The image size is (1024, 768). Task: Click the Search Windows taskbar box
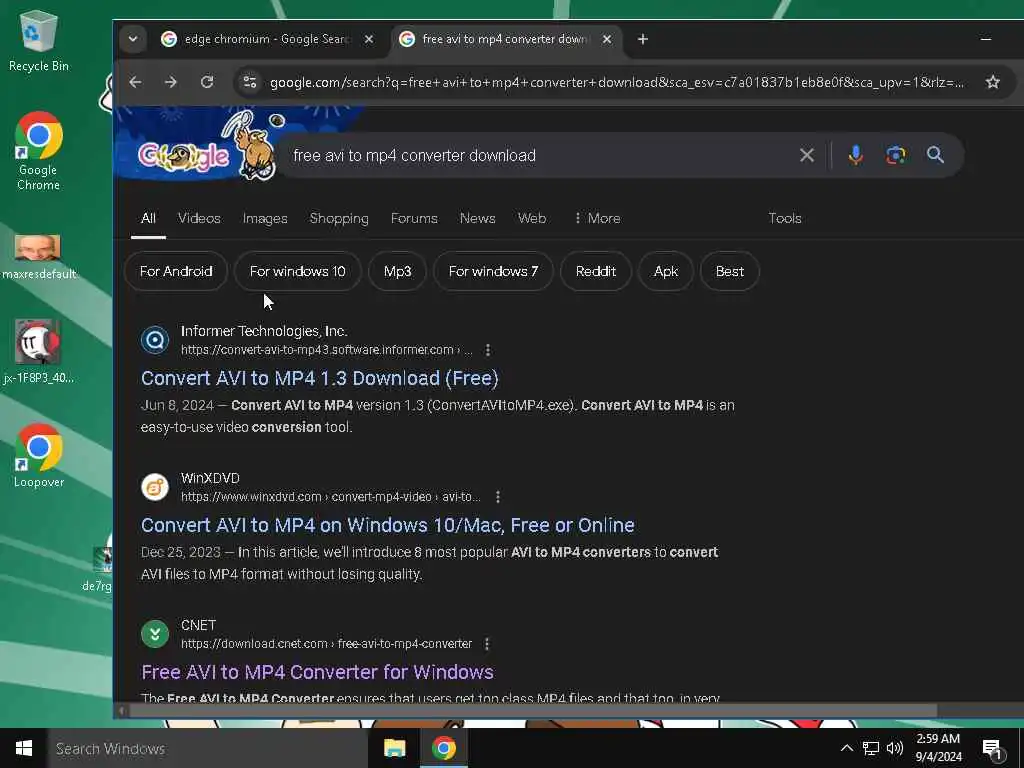coord(208,748)
